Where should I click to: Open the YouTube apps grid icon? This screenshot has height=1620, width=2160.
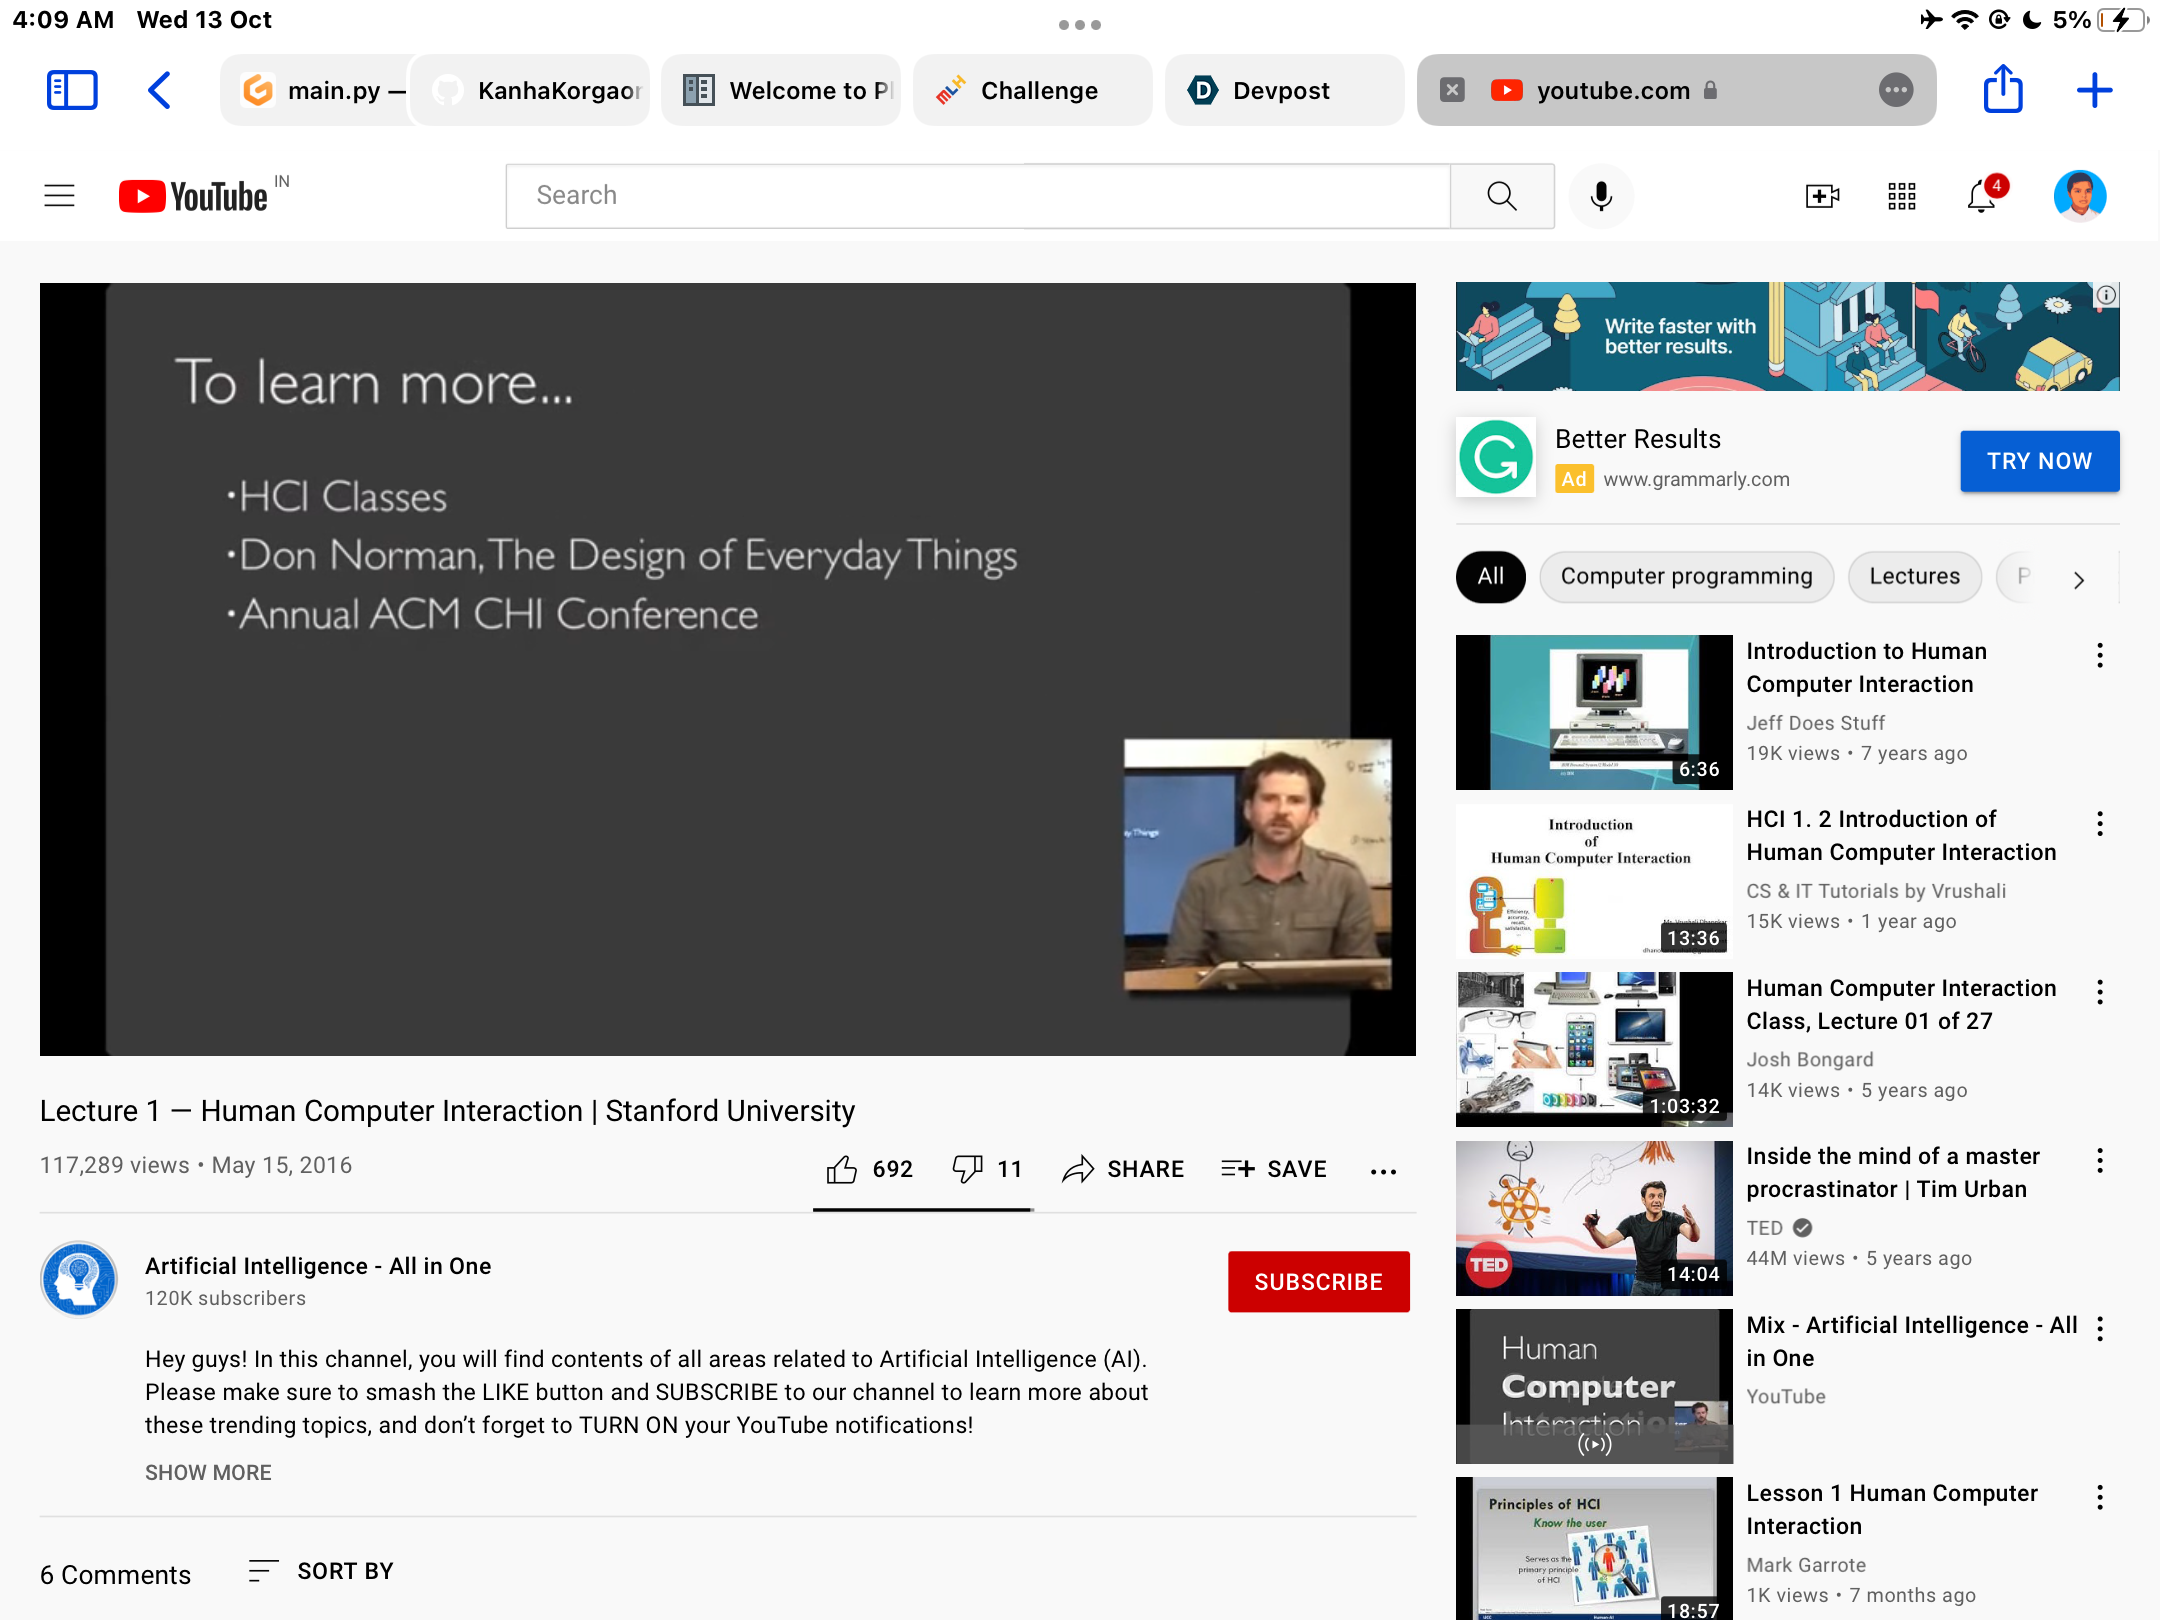pyautogui.click(x=1902, y=196)
